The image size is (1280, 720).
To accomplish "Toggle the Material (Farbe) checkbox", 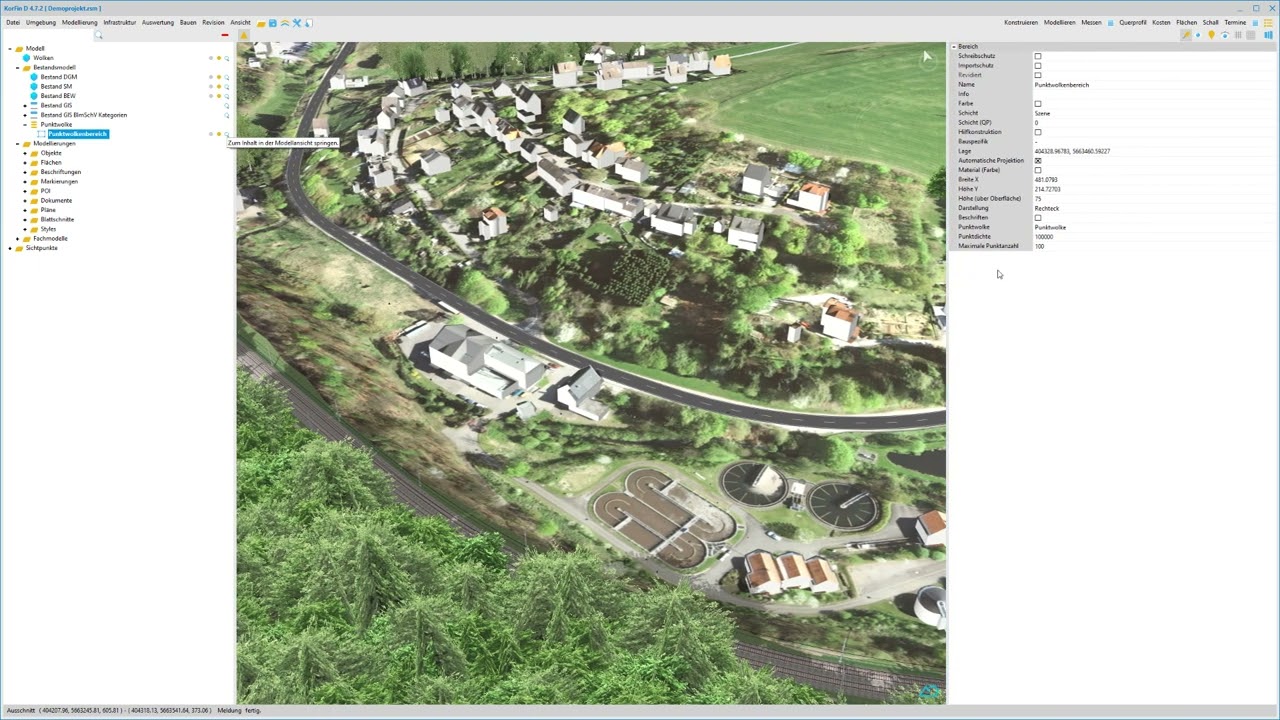I will point(1038,170).
